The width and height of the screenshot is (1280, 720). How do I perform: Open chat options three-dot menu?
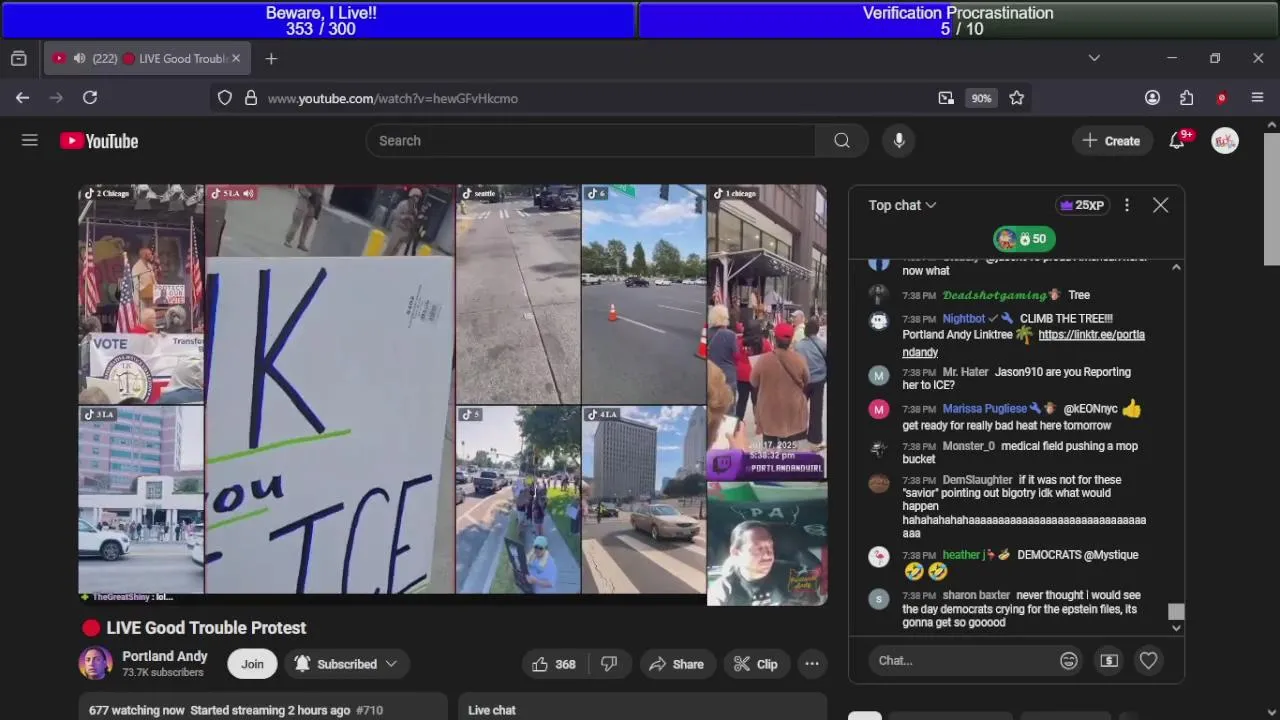coord(1127,205)
